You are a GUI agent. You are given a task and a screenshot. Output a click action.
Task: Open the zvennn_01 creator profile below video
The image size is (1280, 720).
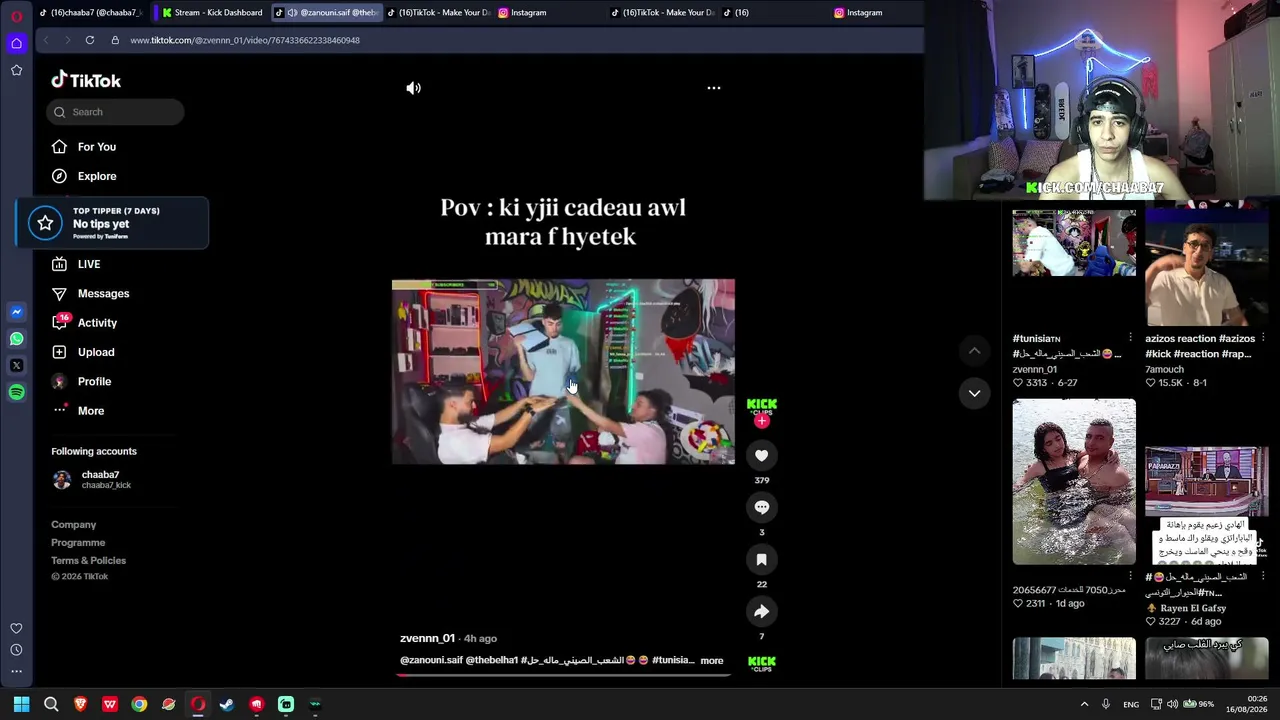pos(427,639)
